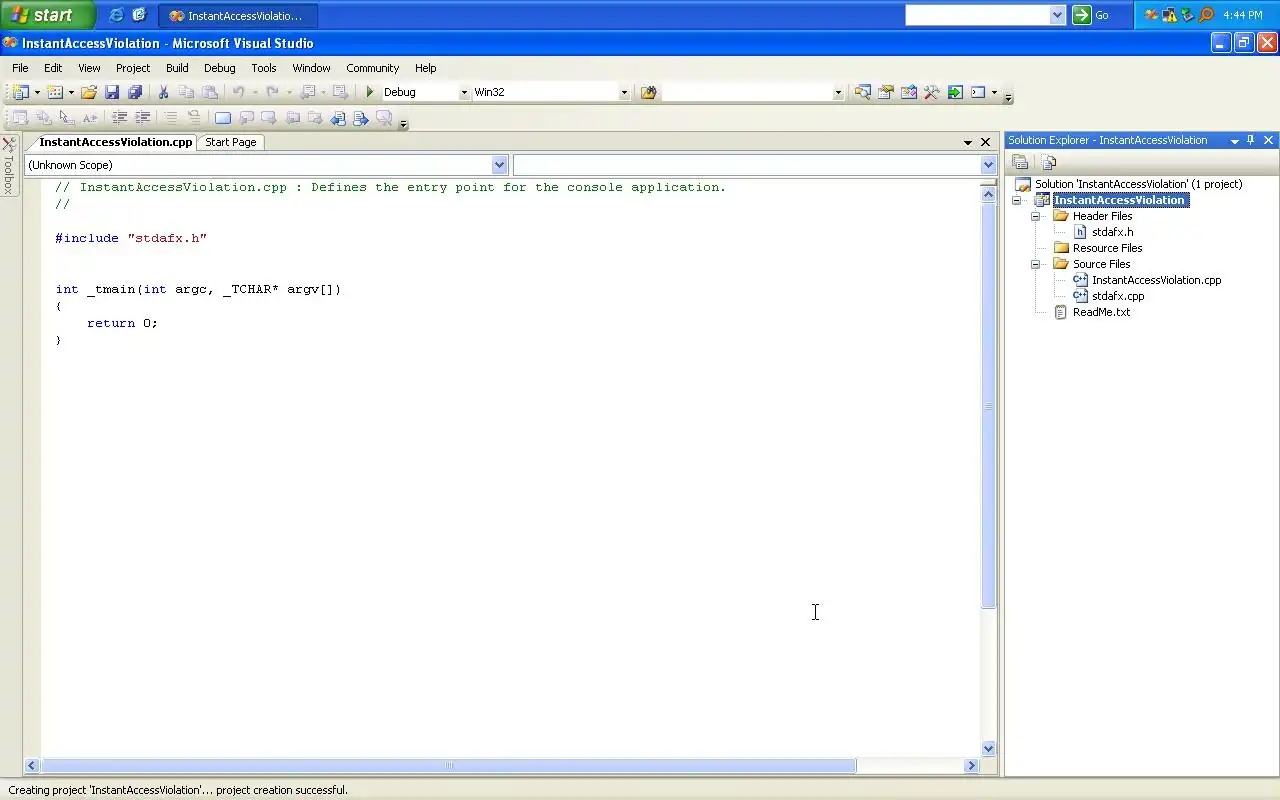Screen dimensions: 1280x800
Task: Click the Copy toolbar icon
Action: [x=186, y=92]
